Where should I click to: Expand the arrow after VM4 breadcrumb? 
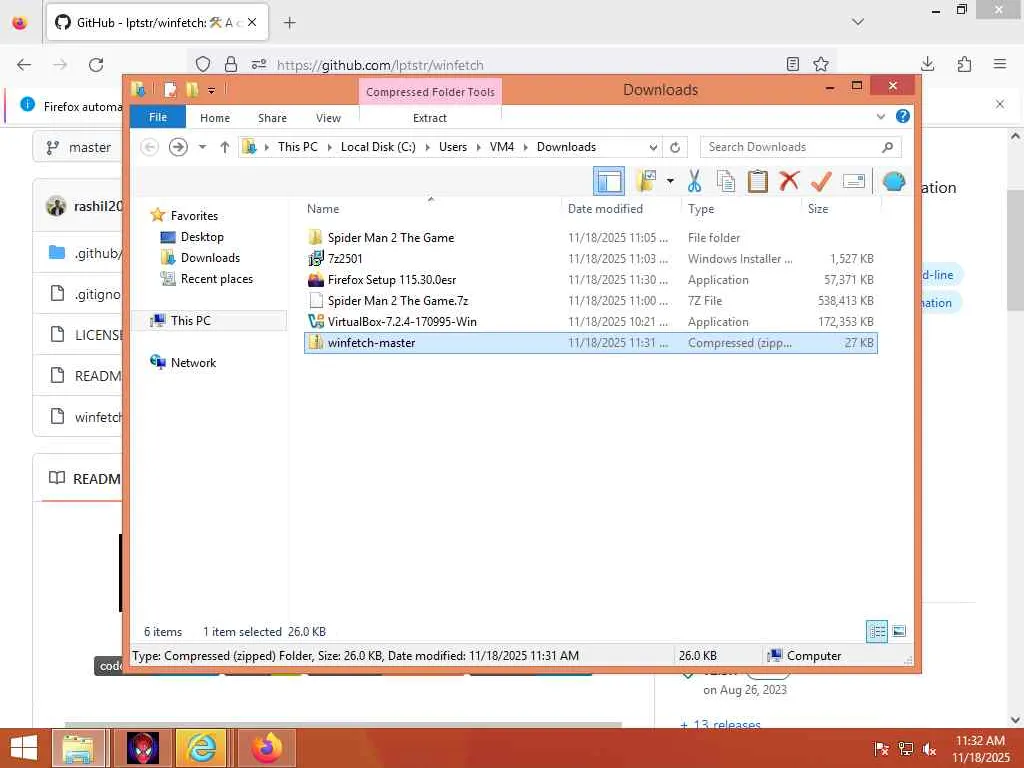pos(525,147)
